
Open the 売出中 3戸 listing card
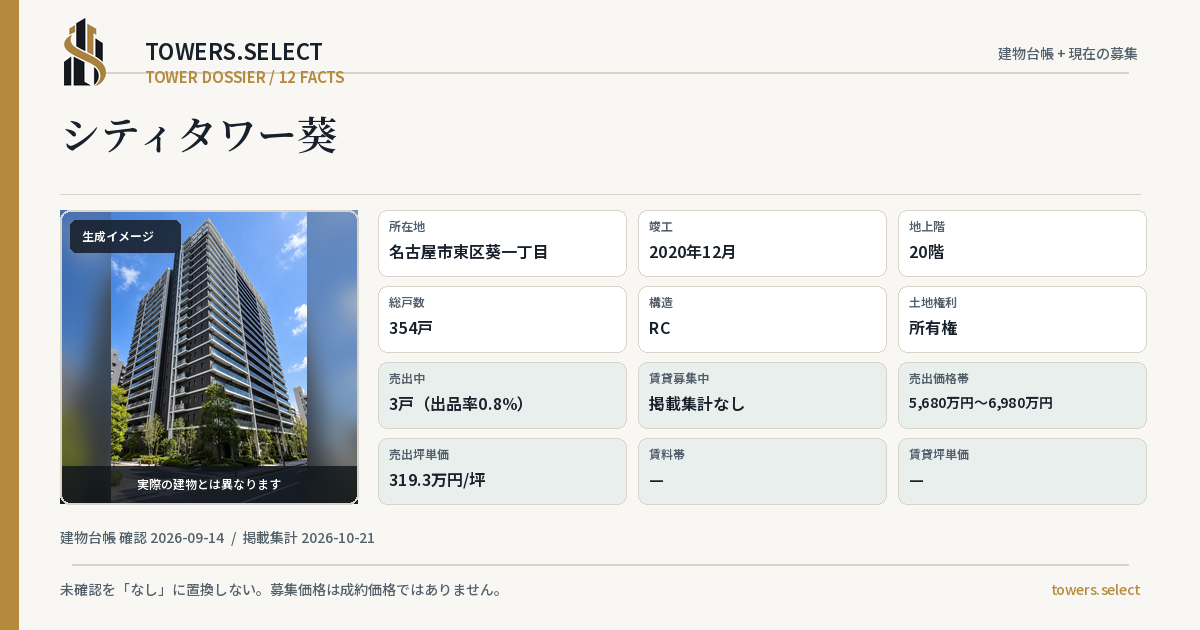[502, 395]
